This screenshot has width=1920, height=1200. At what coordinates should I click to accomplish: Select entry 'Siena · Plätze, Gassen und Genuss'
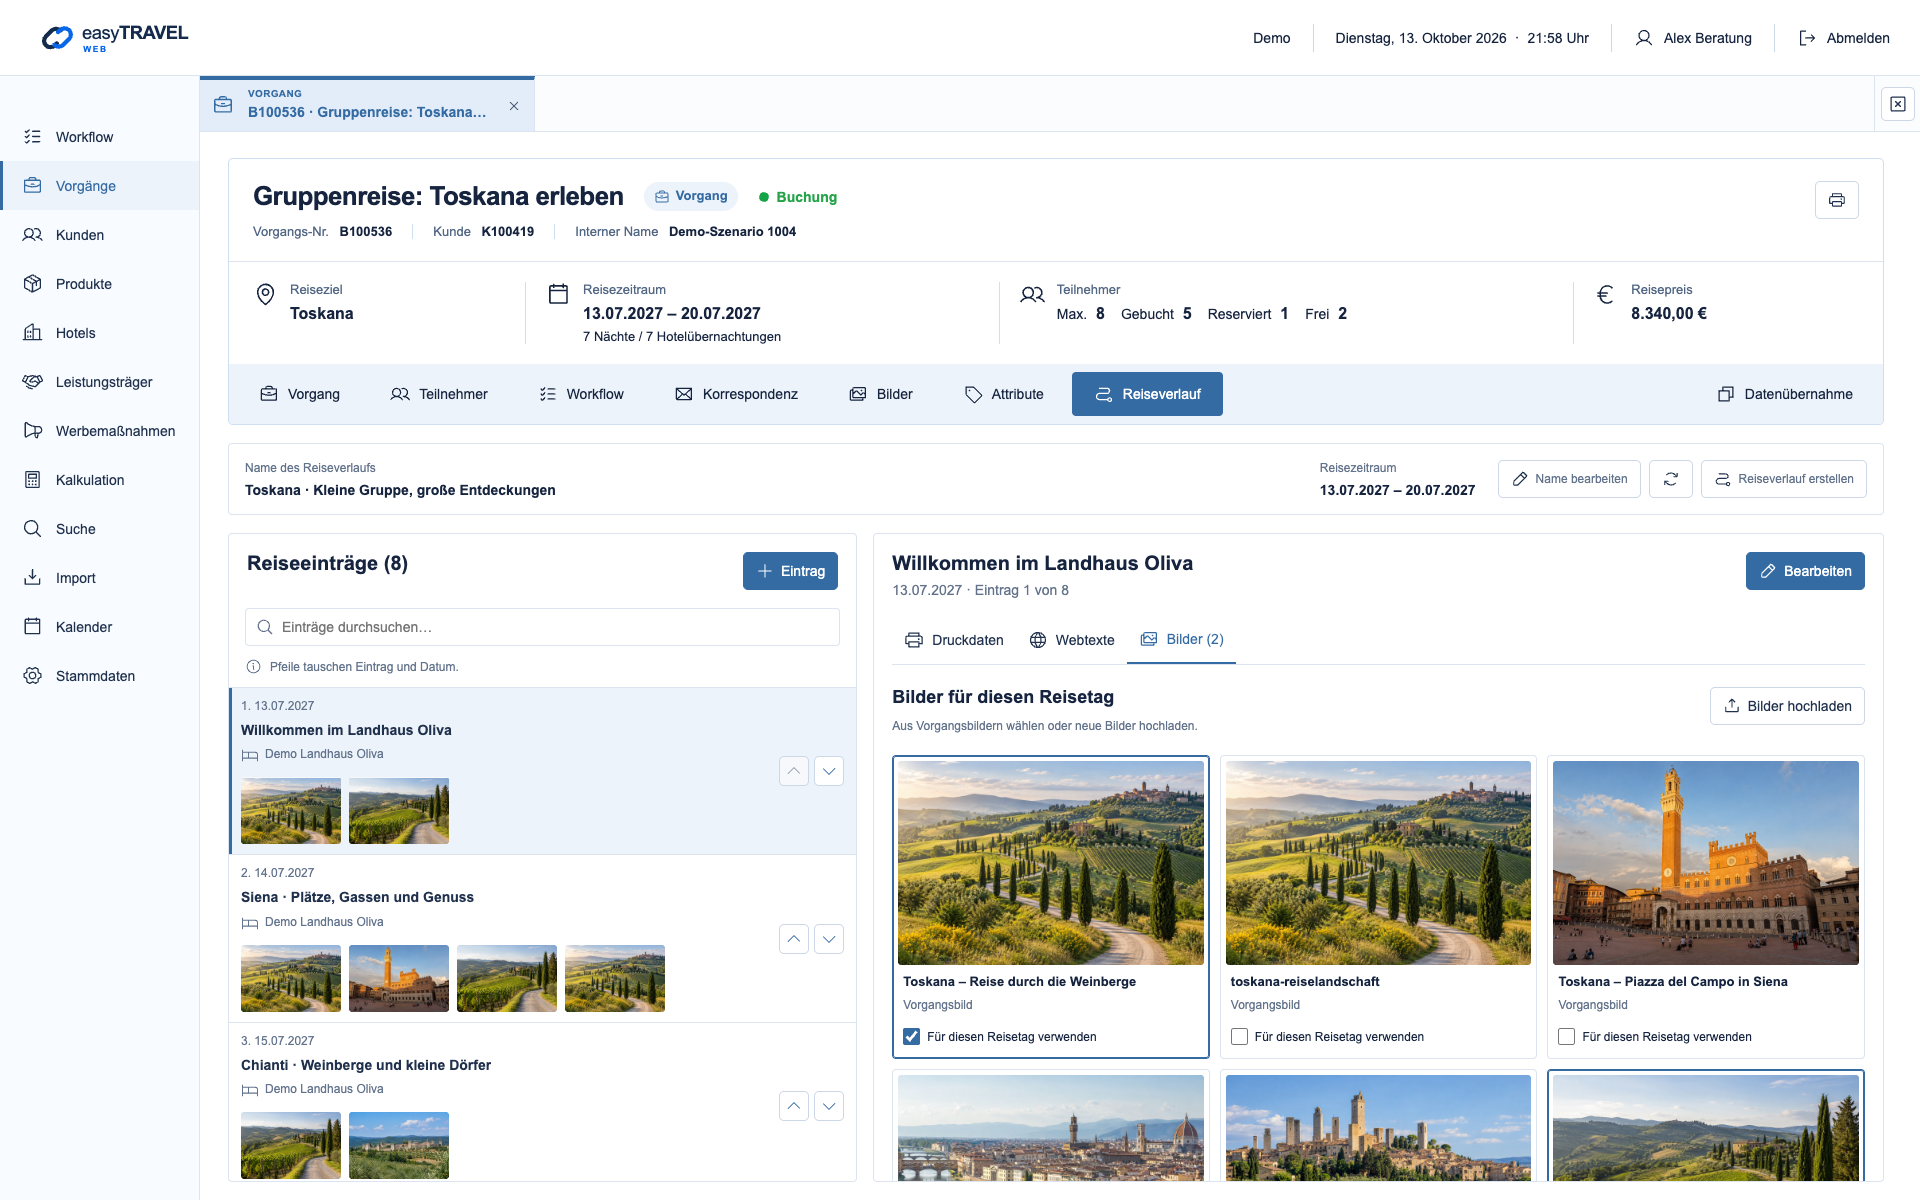pos(542,938)
